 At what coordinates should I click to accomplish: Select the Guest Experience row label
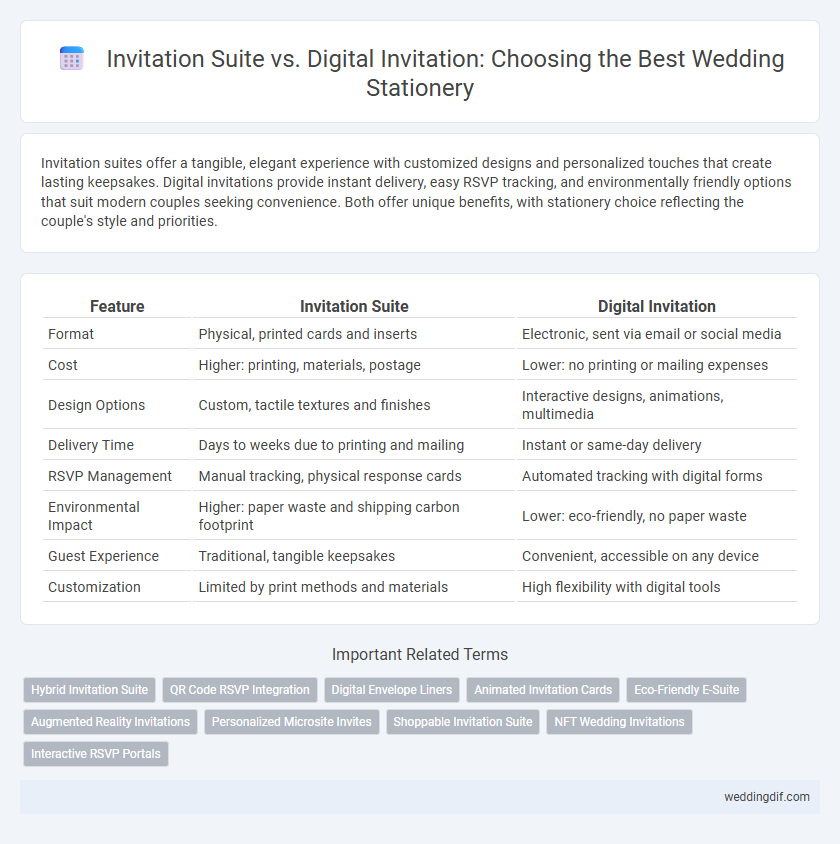[x=103, y=556]
